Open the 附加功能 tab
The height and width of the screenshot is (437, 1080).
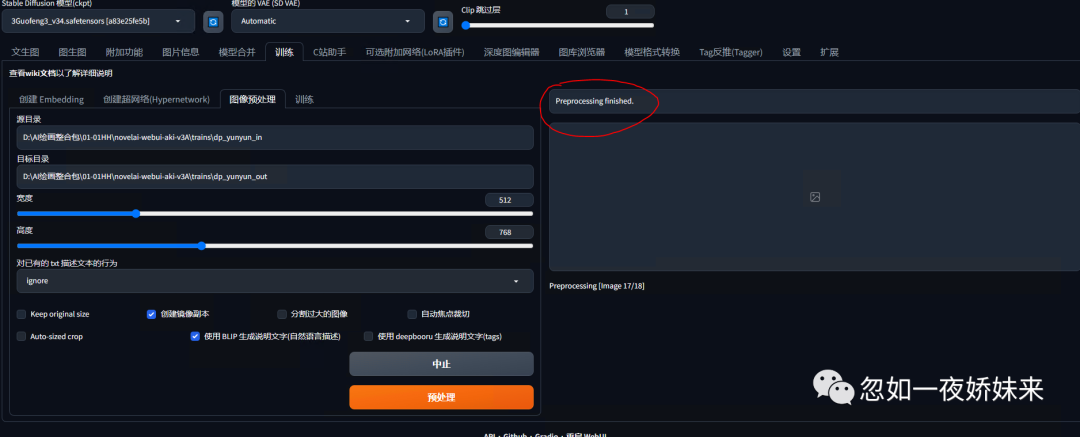(124, 52)
